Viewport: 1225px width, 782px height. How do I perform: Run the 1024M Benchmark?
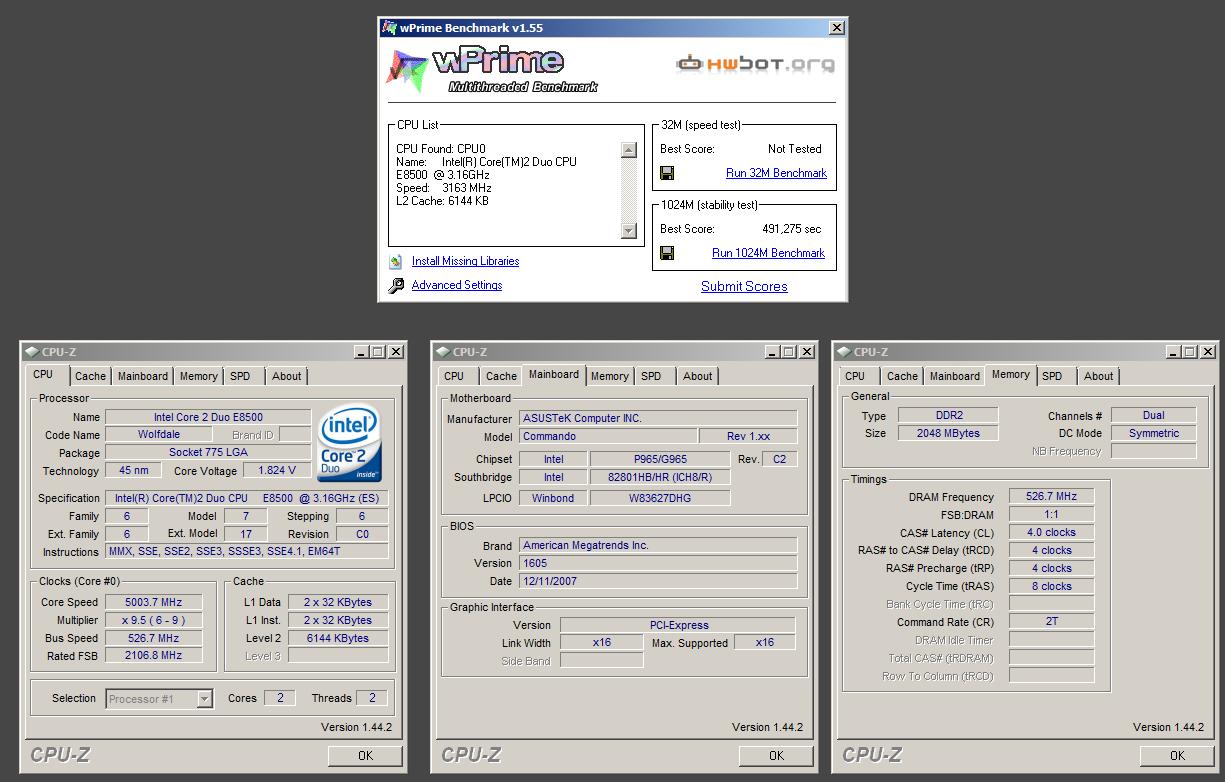click(x=768, y=253)
